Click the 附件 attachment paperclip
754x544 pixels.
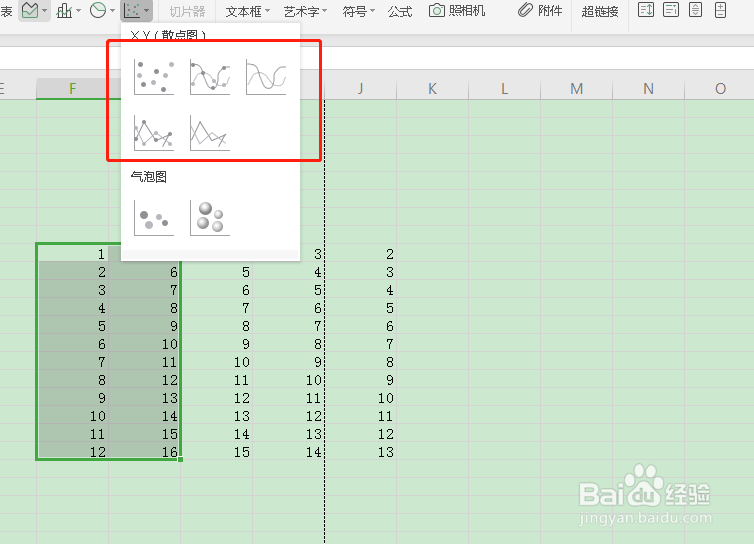click(x=540, y=10)
